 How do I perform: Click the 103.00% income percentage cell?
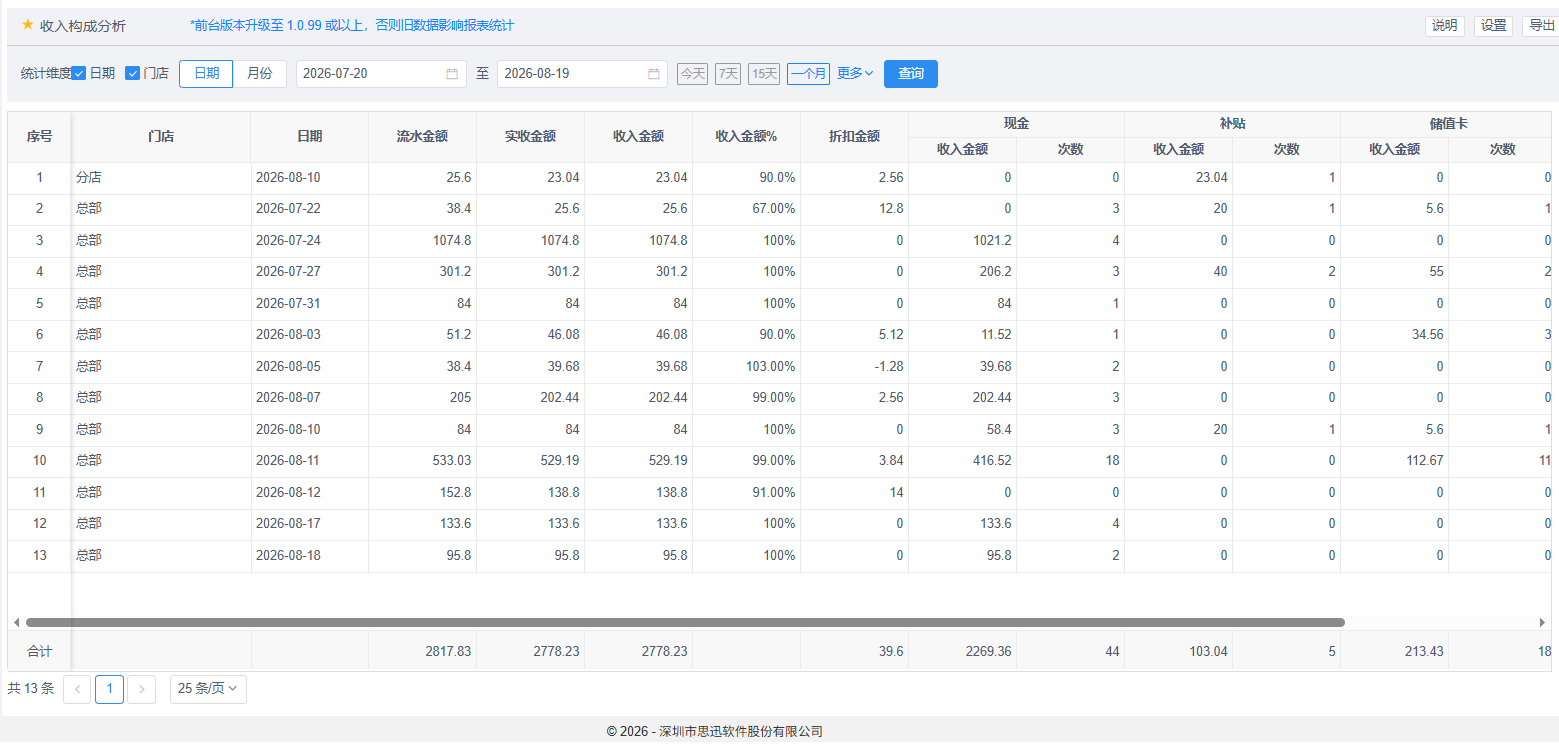coord(746,367)
